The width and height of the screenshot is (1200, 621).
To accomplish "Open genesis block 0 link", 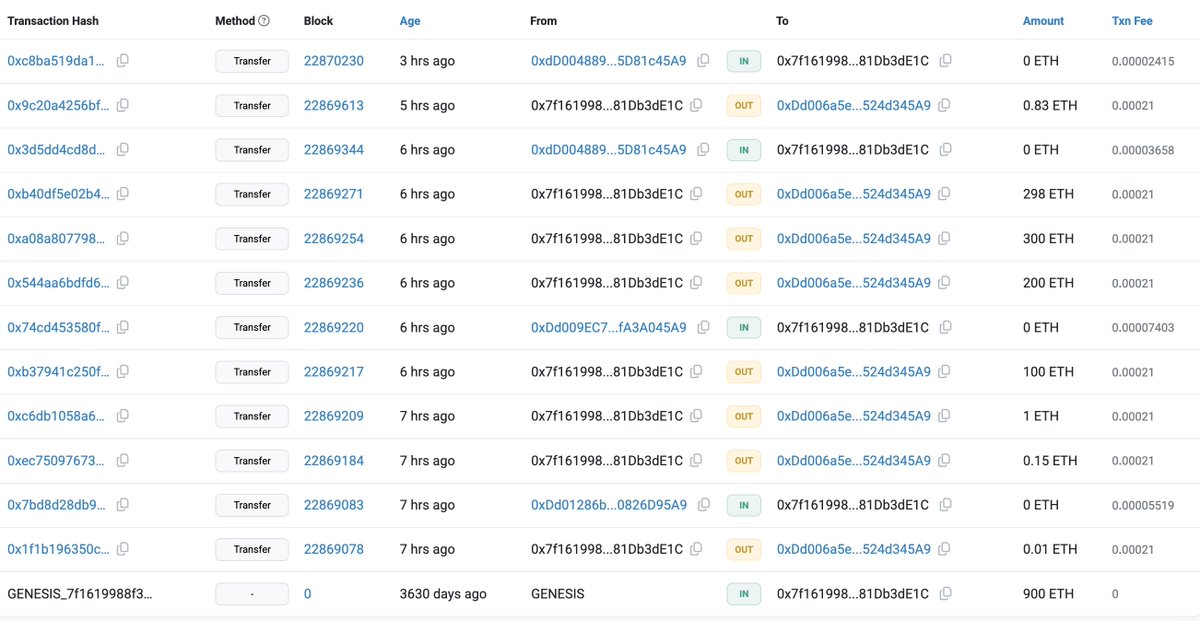I will point(308,594).
